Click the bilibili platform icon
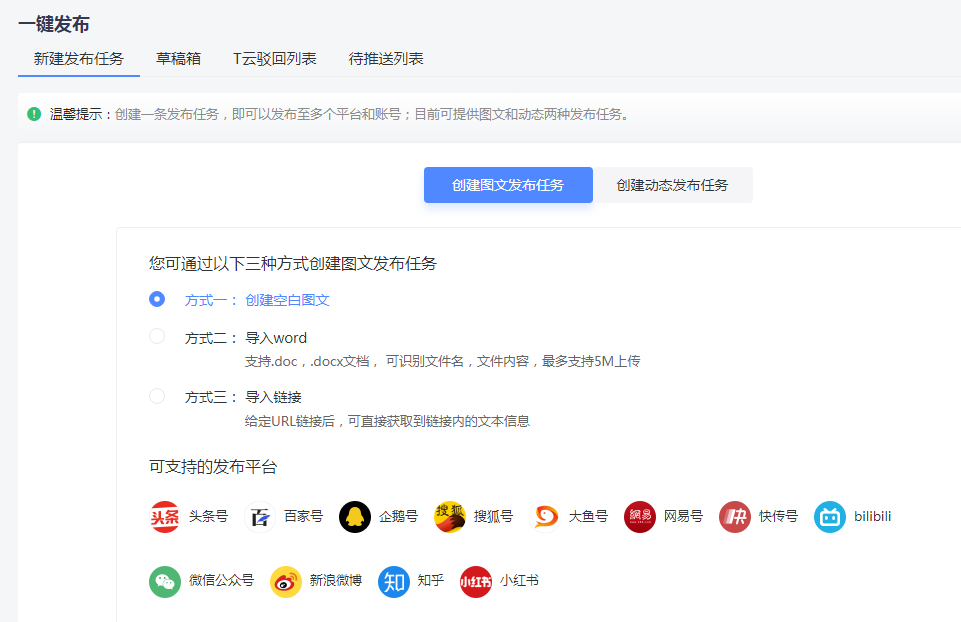961x622 pixels. [830, 517]
